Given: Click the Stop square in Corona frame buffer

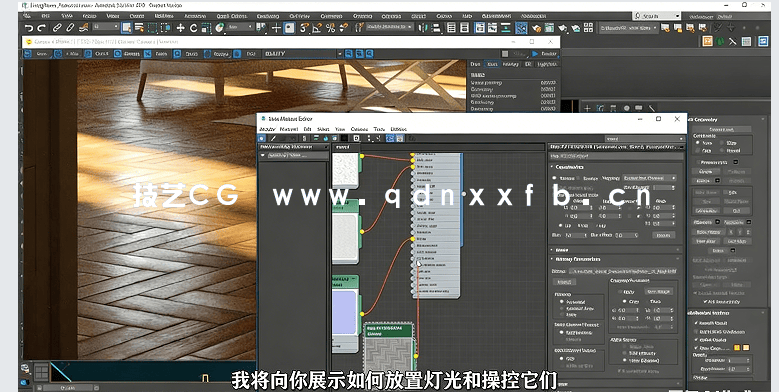Looking at the screenshot, I should pos(505,54).
